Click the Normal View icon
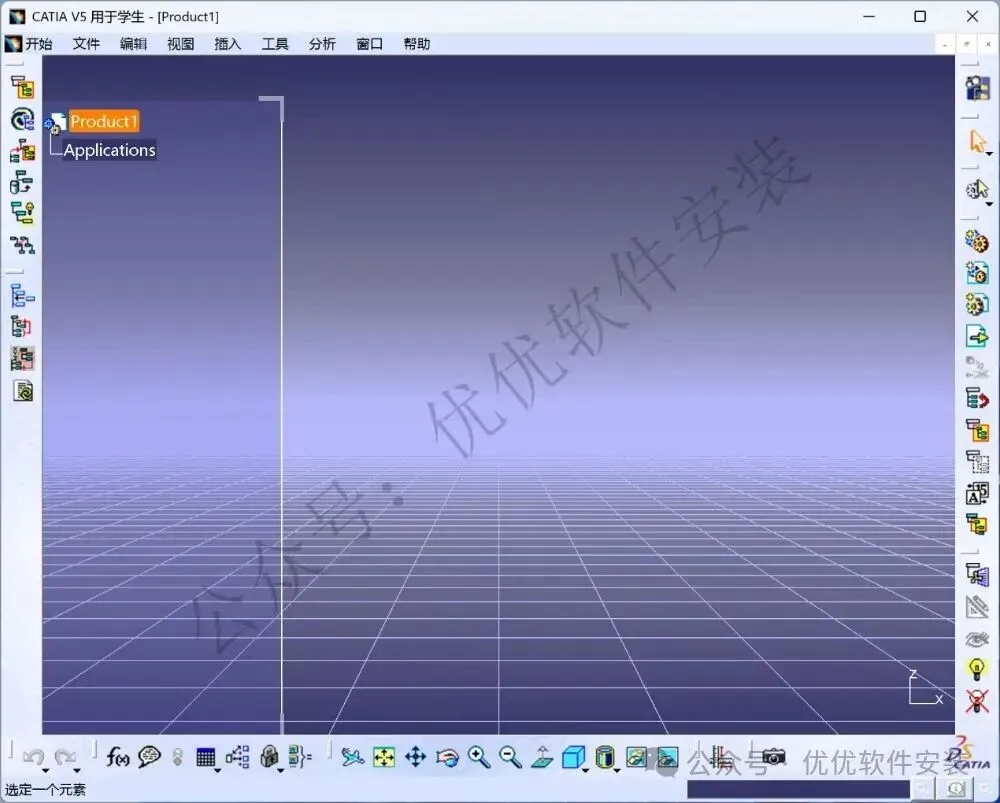1000x803 pixels. [541, 757]
